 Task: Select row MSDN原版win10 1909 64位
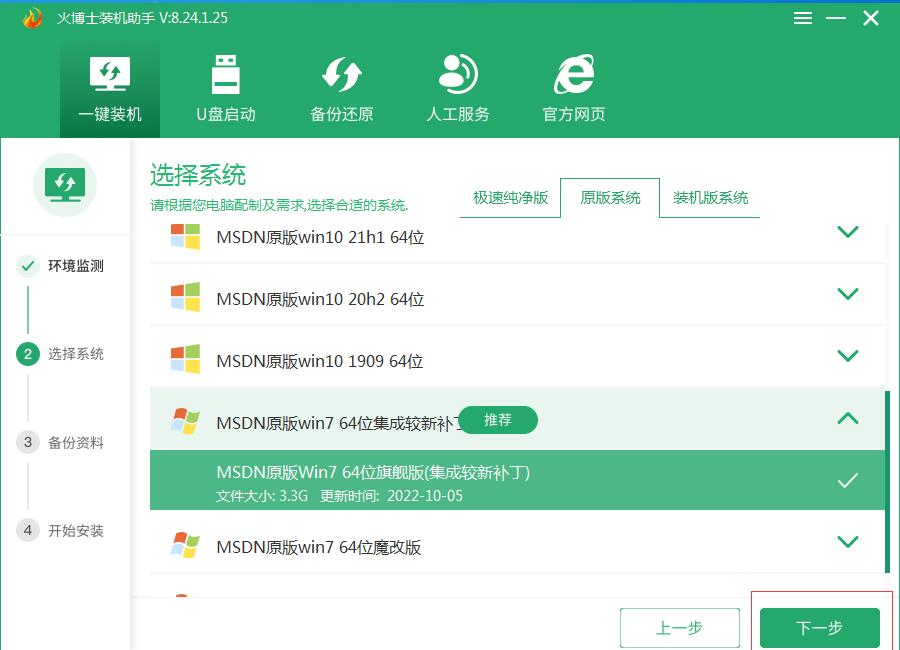517,357
